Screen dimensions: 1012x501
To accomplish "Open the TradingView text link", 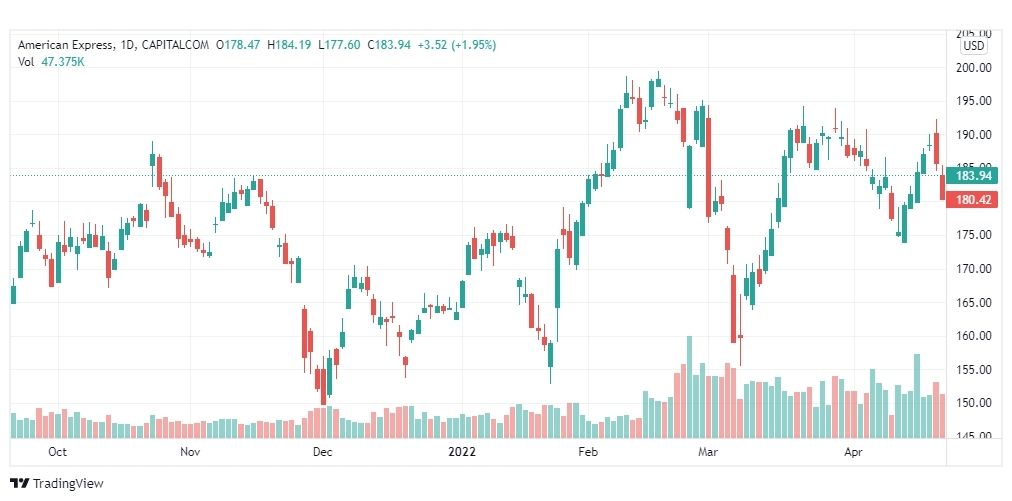I will tap(68, 483).
